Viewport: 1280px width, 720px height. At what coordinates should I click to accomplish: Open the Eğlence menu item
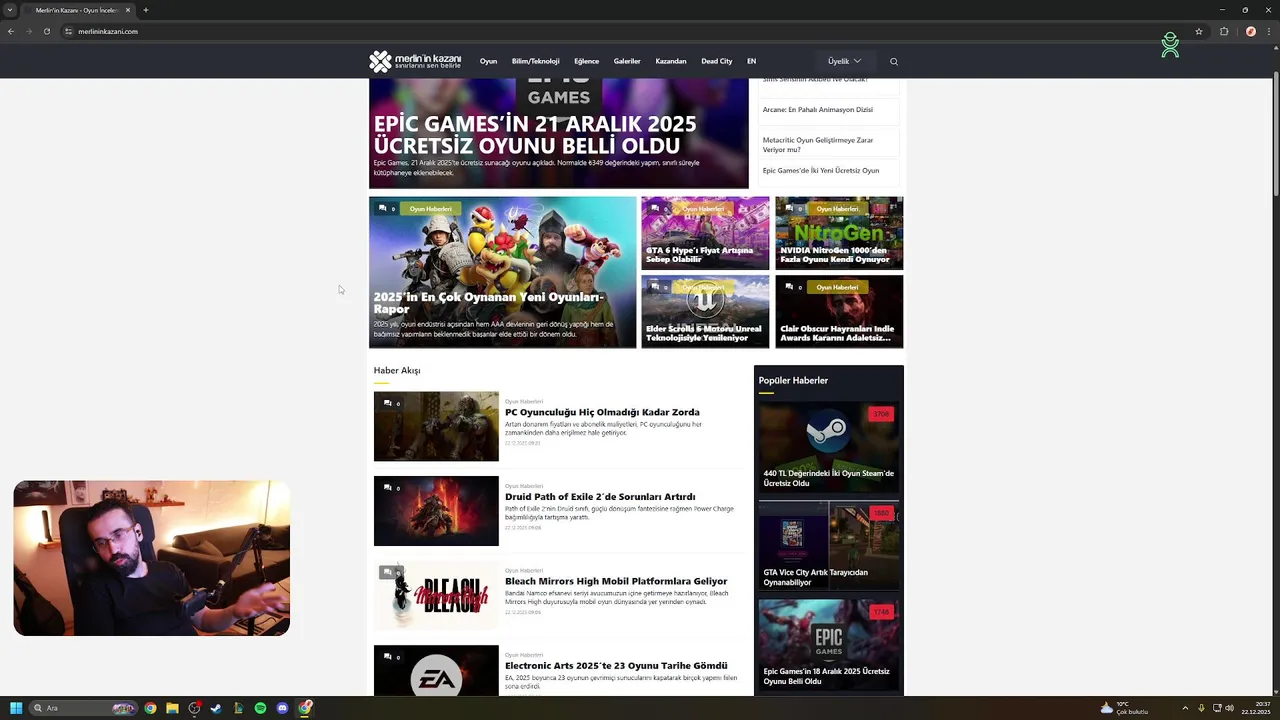pyautogui.click(x=587, y=61)
